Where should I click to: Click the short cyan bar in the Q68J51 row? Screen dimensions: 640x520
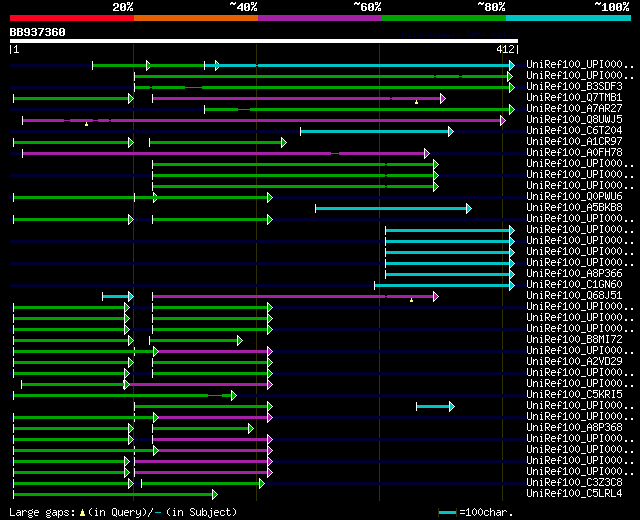tap(118, 296)
